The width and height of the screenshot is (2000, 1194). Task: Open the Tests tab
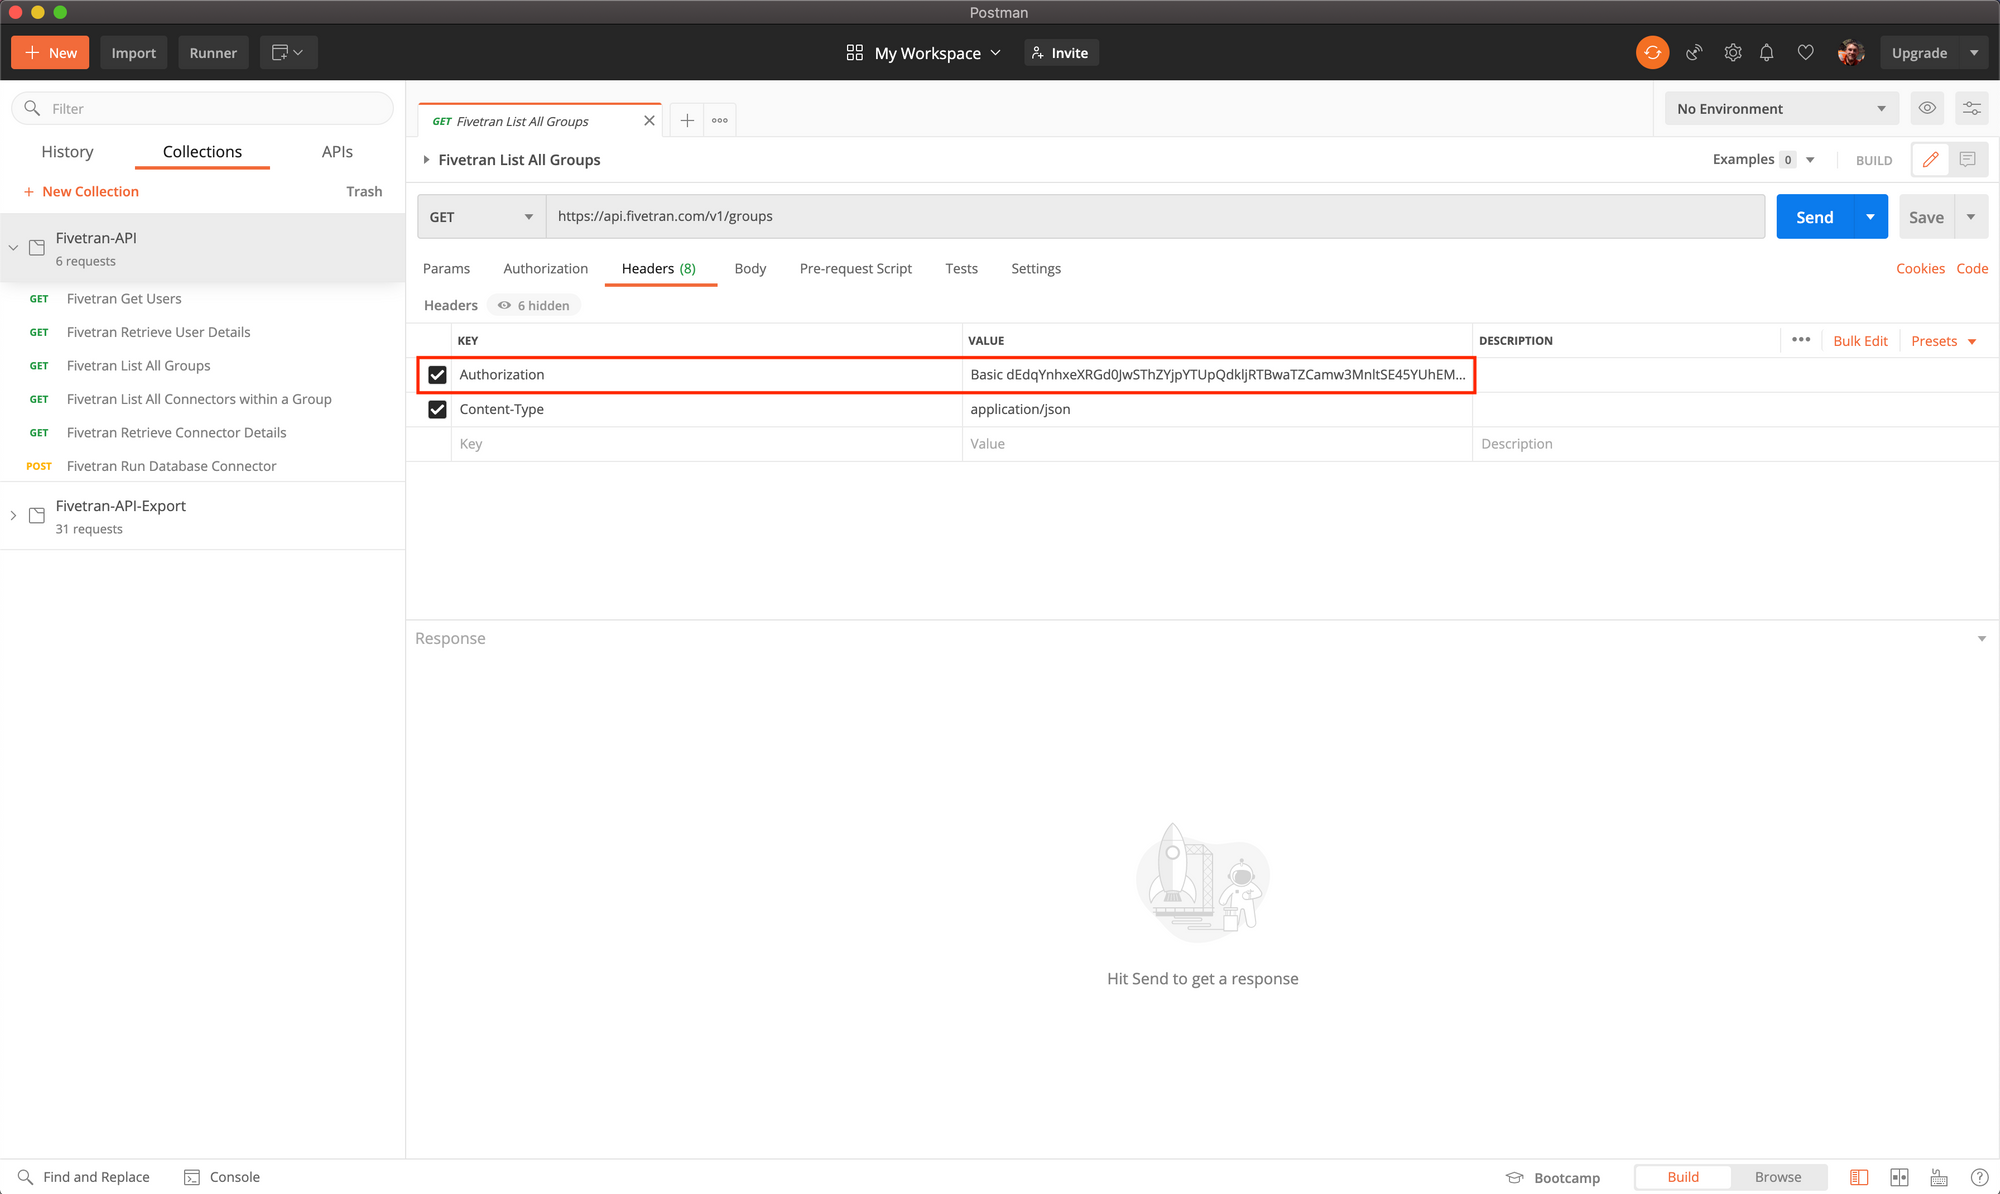(x=961, y=269)
